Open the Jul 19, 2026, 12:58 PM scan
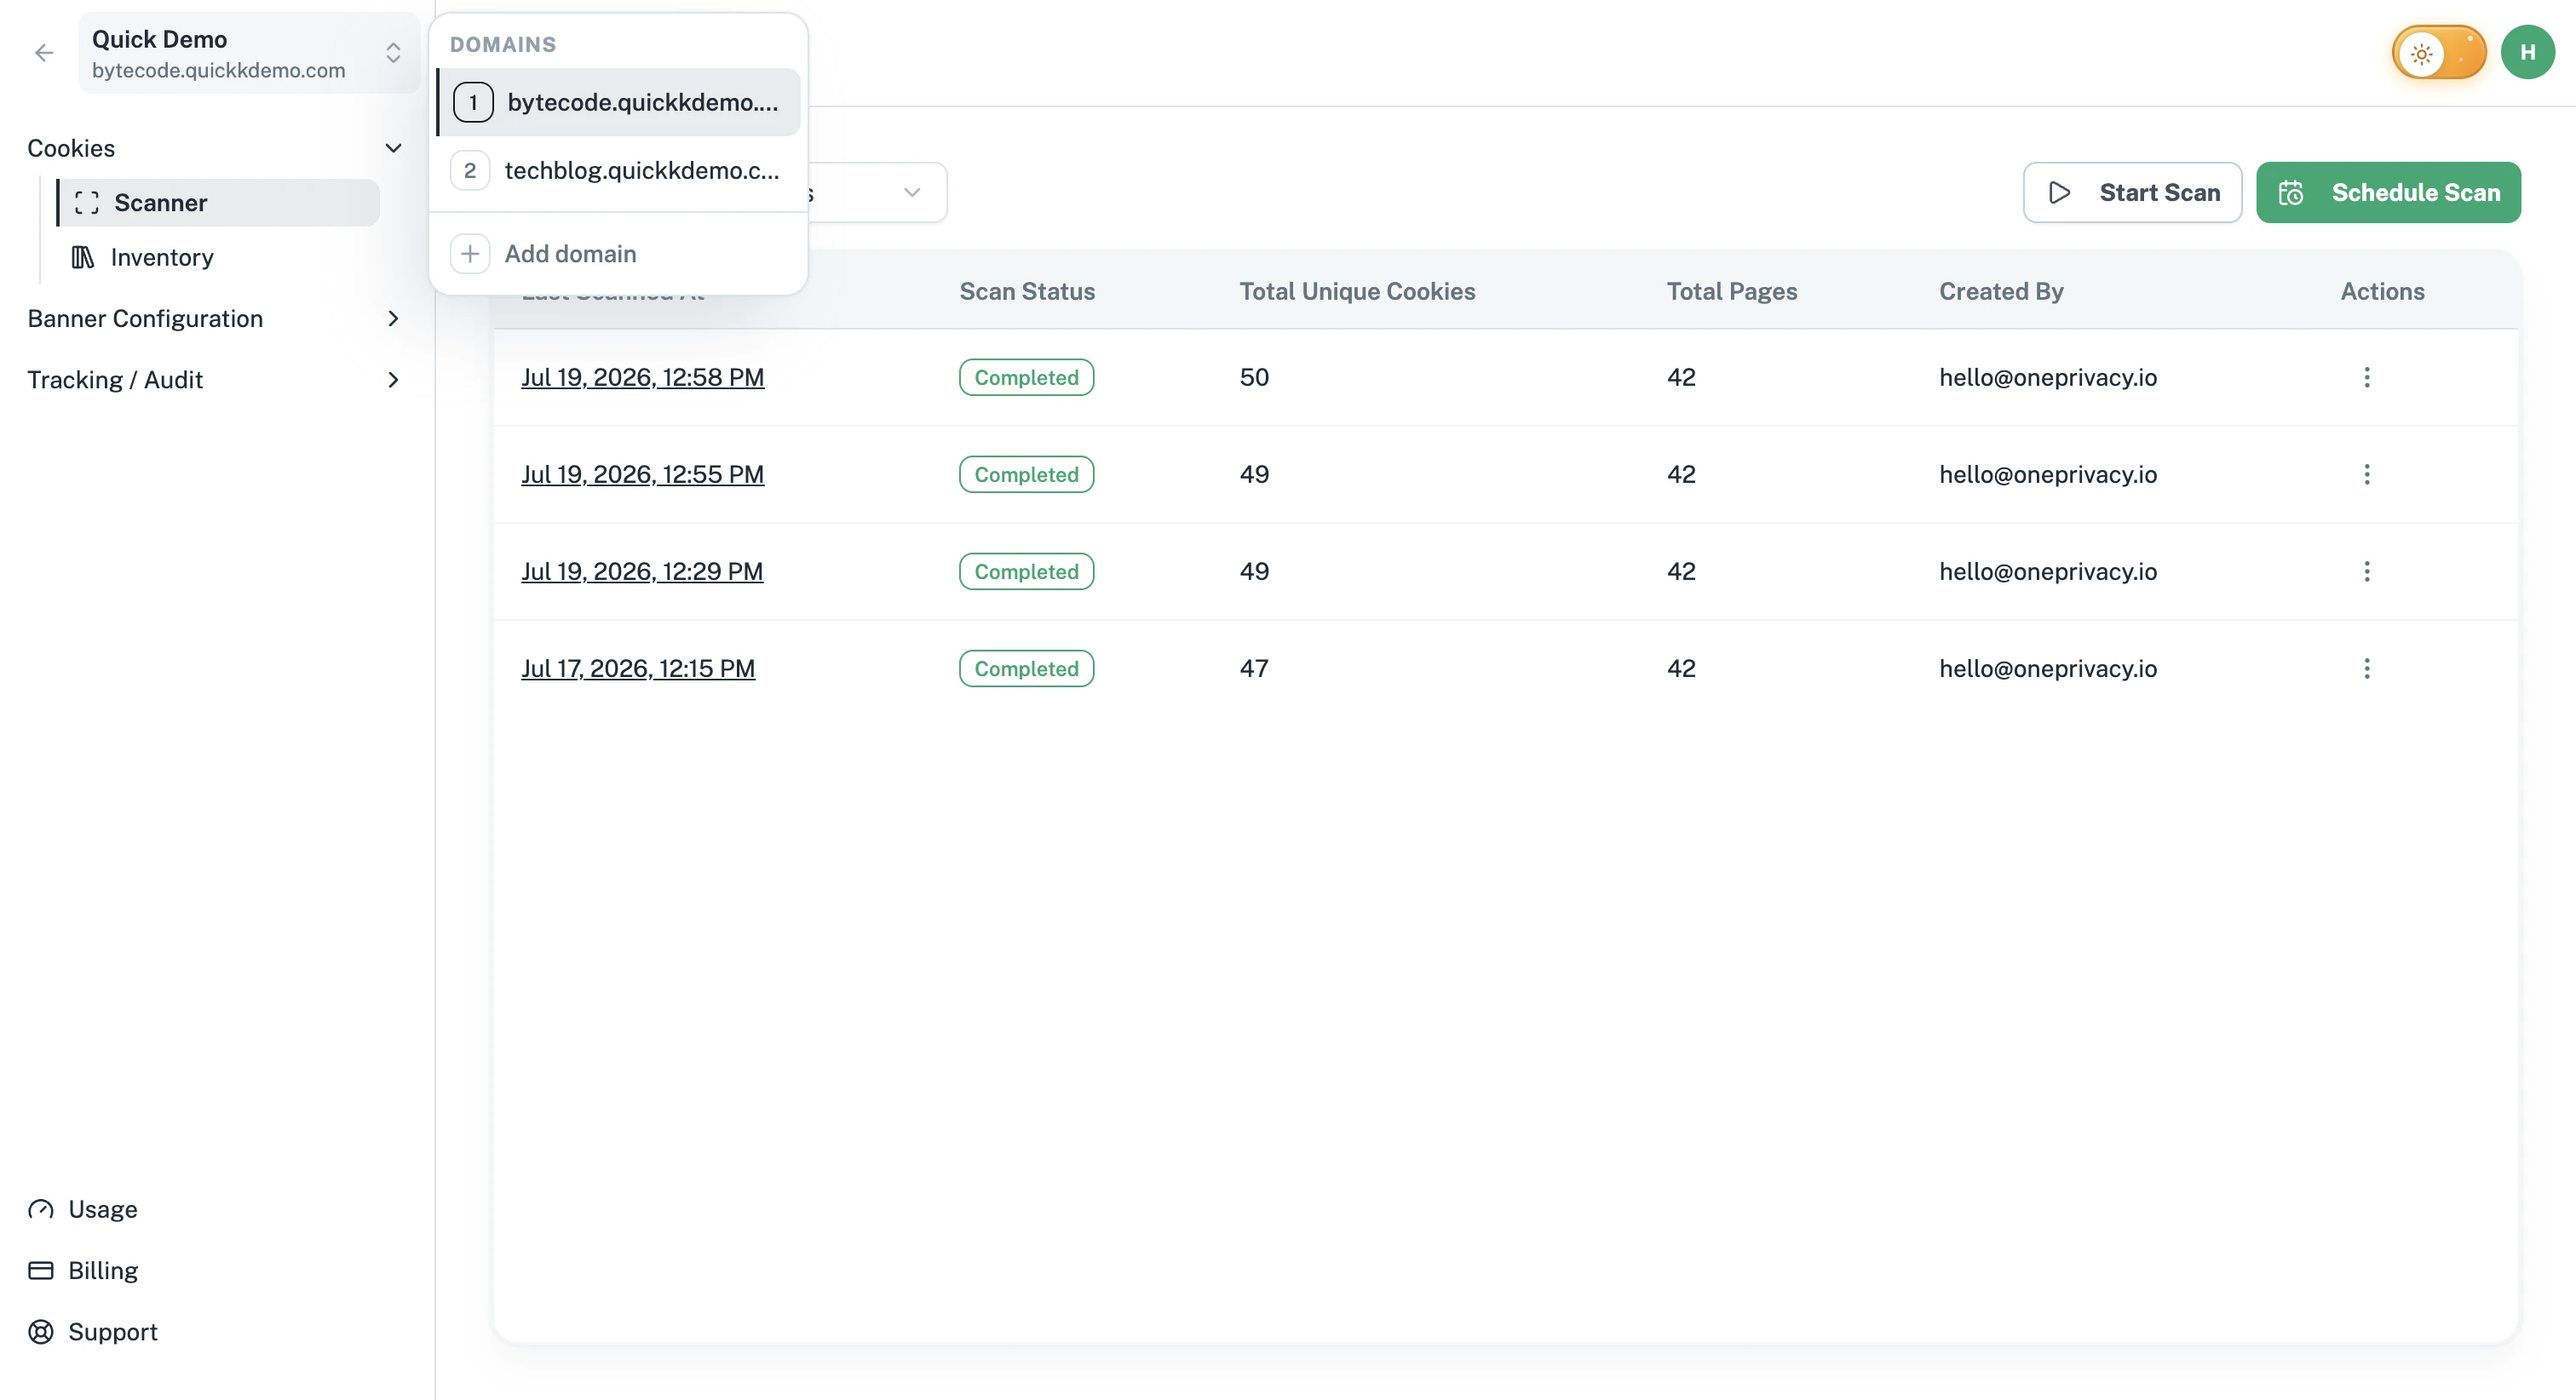Screen dimensions: 2576x1400 pyautogui.click(x=643, y=378)
